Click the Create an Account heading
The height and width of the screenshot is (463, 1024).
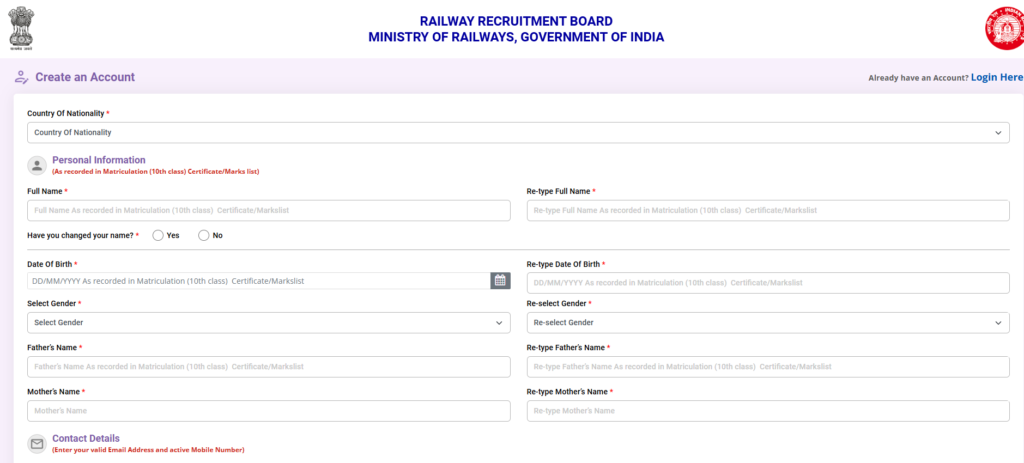(x=85, y=77)
